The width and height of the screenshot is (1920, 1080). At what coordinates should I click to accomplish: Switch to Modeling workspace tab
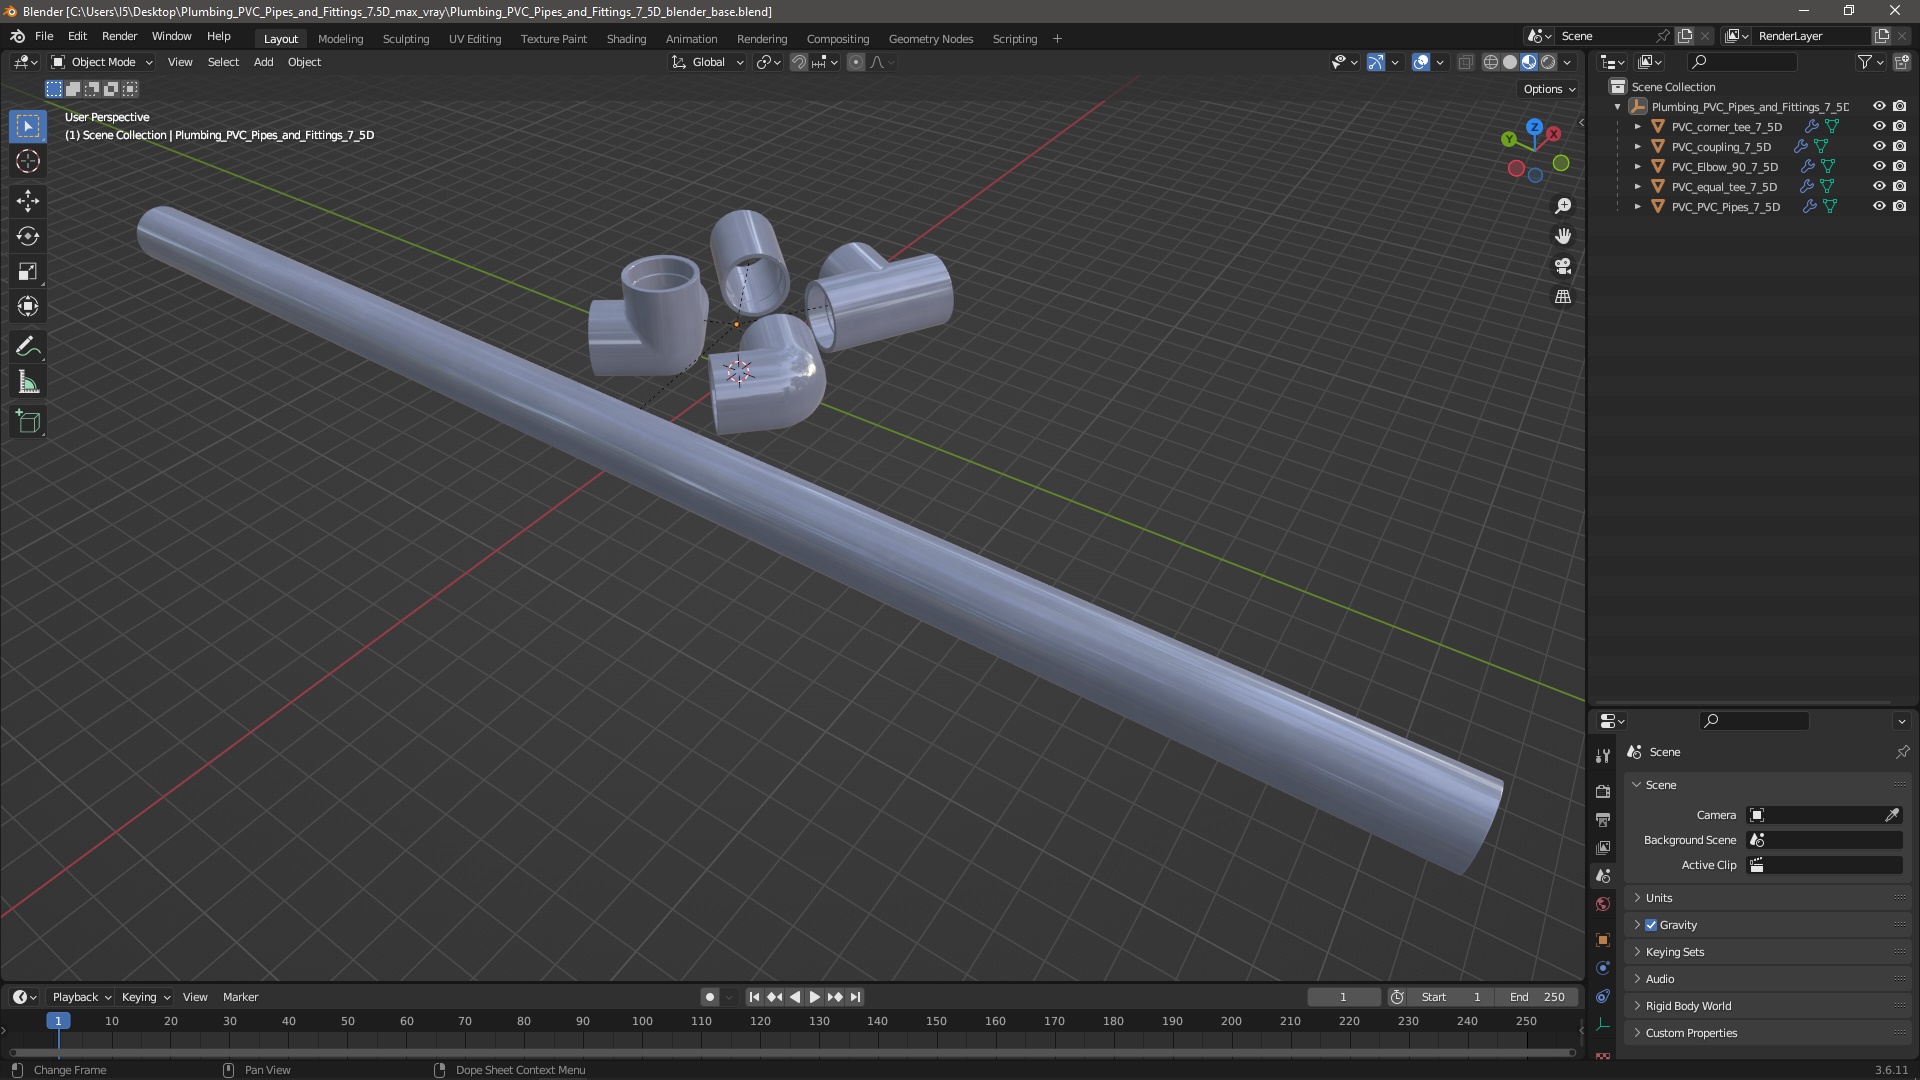pyautogui.click(x=340, y=39)
